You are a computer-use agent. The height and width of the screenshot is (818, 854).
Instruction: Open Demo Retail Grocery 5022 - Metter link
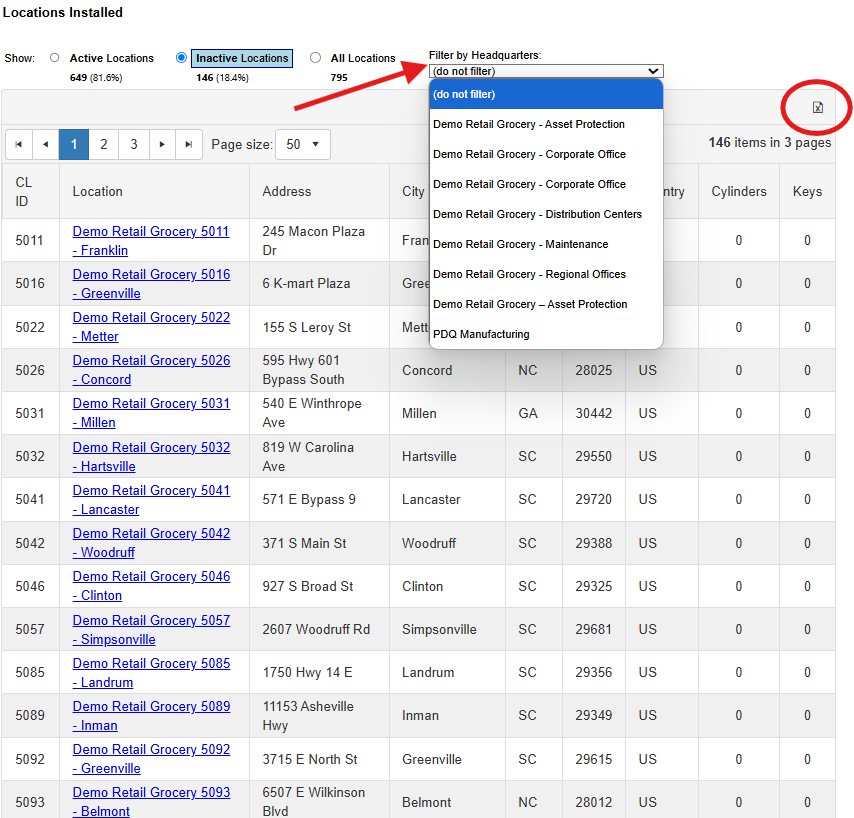coord(151,327)
